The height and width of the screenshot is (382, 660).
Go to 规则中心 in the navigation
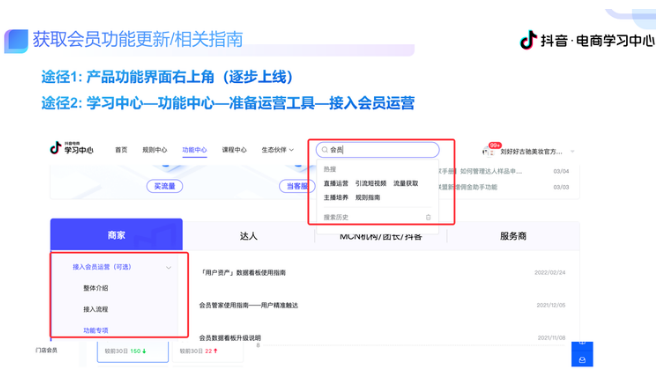pos(154,150)
